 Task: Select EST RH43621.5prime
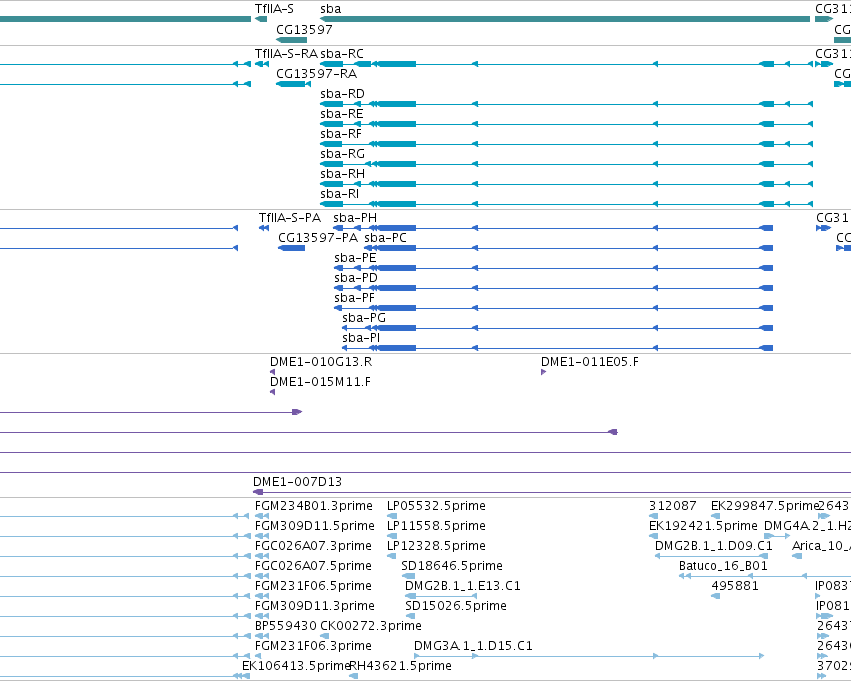point(401,666)
